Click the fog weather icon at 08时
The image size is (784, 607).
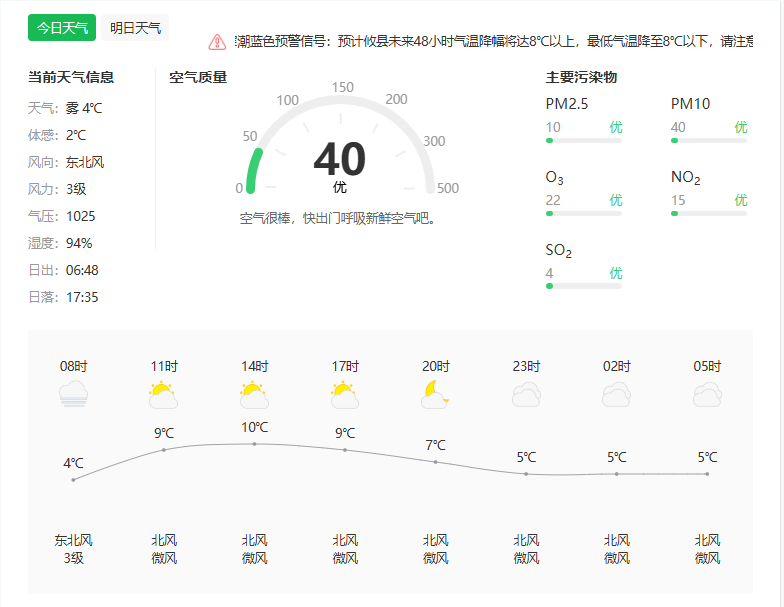(x=74, y=394)
